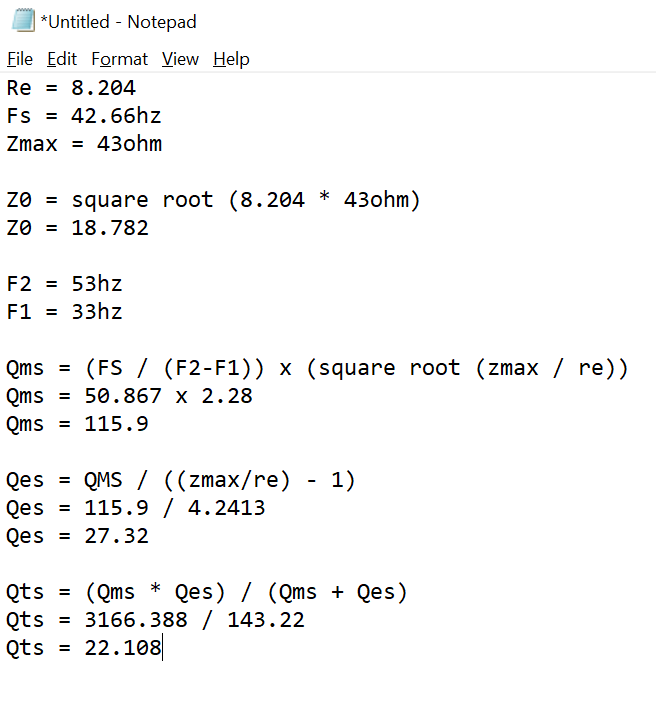656x702 pixels.
Task: Click the 'Zmax = 43ohm' text line
Action: tap(84, 144)
